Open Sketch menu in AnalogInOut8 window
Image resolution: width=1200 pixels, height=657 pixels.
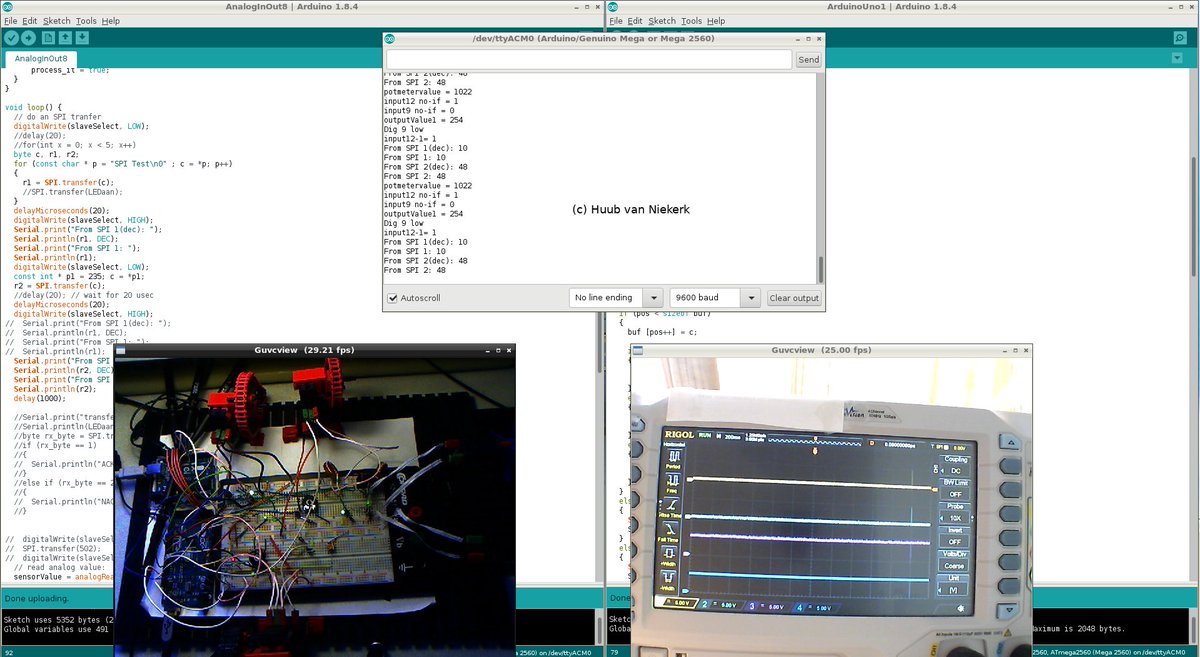(x=57, y=20)
